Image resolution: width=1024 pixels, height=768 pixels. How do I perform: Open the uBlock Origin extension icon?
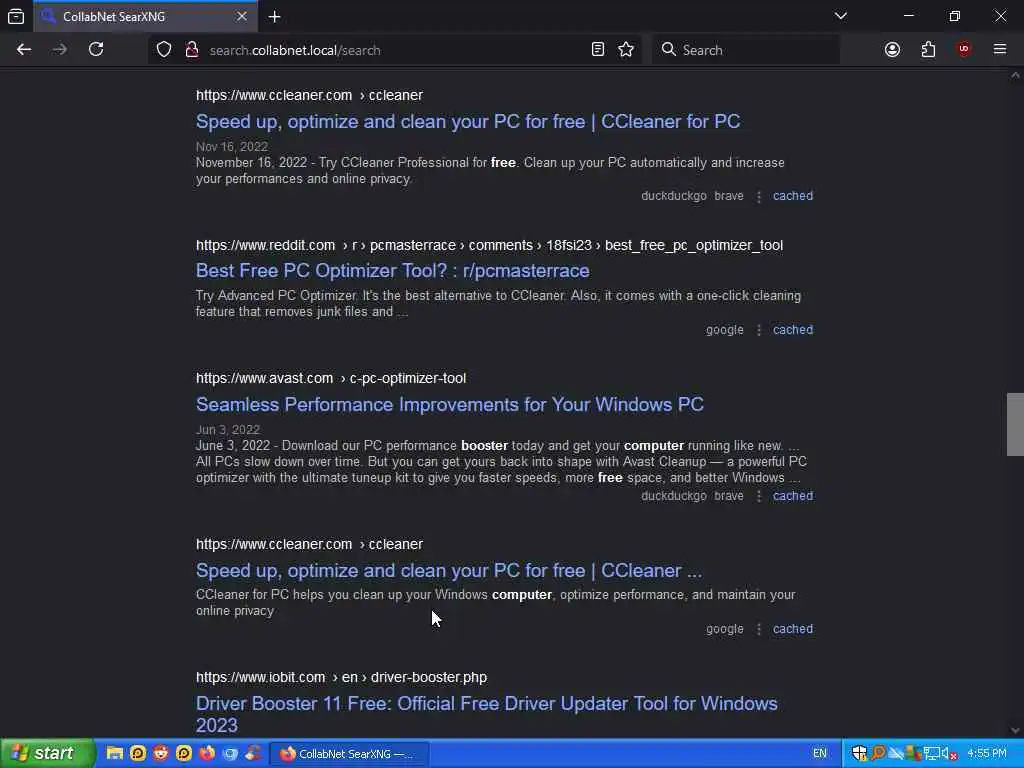(964, 50)
